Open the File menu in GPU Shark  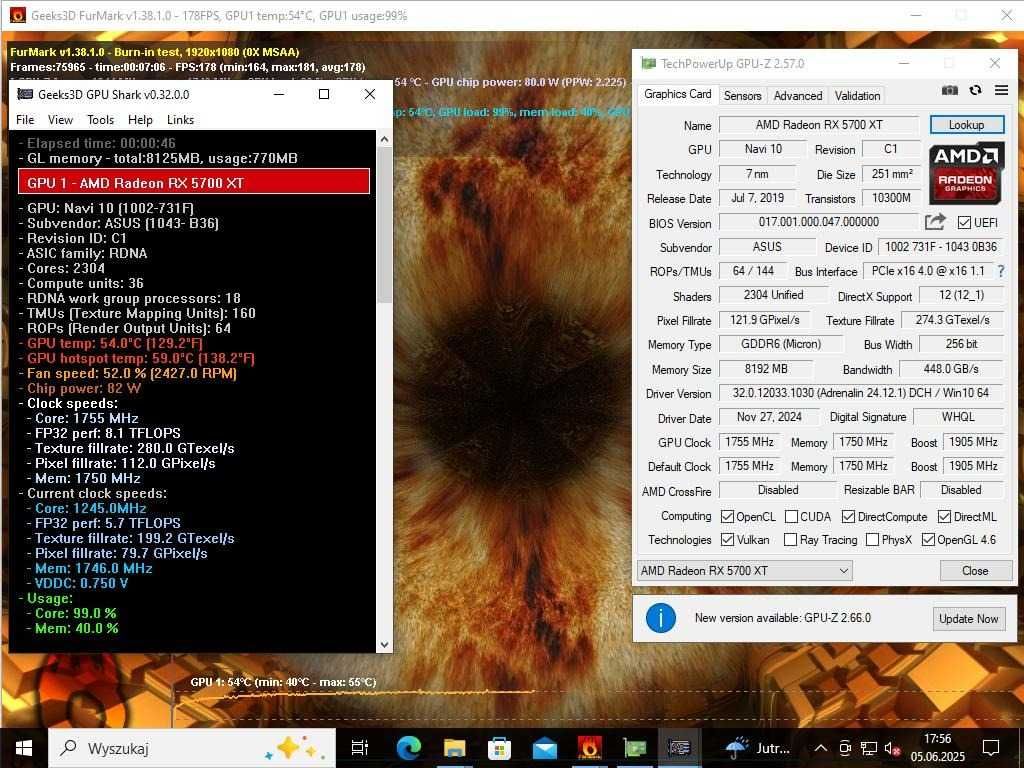coord(25,120)
